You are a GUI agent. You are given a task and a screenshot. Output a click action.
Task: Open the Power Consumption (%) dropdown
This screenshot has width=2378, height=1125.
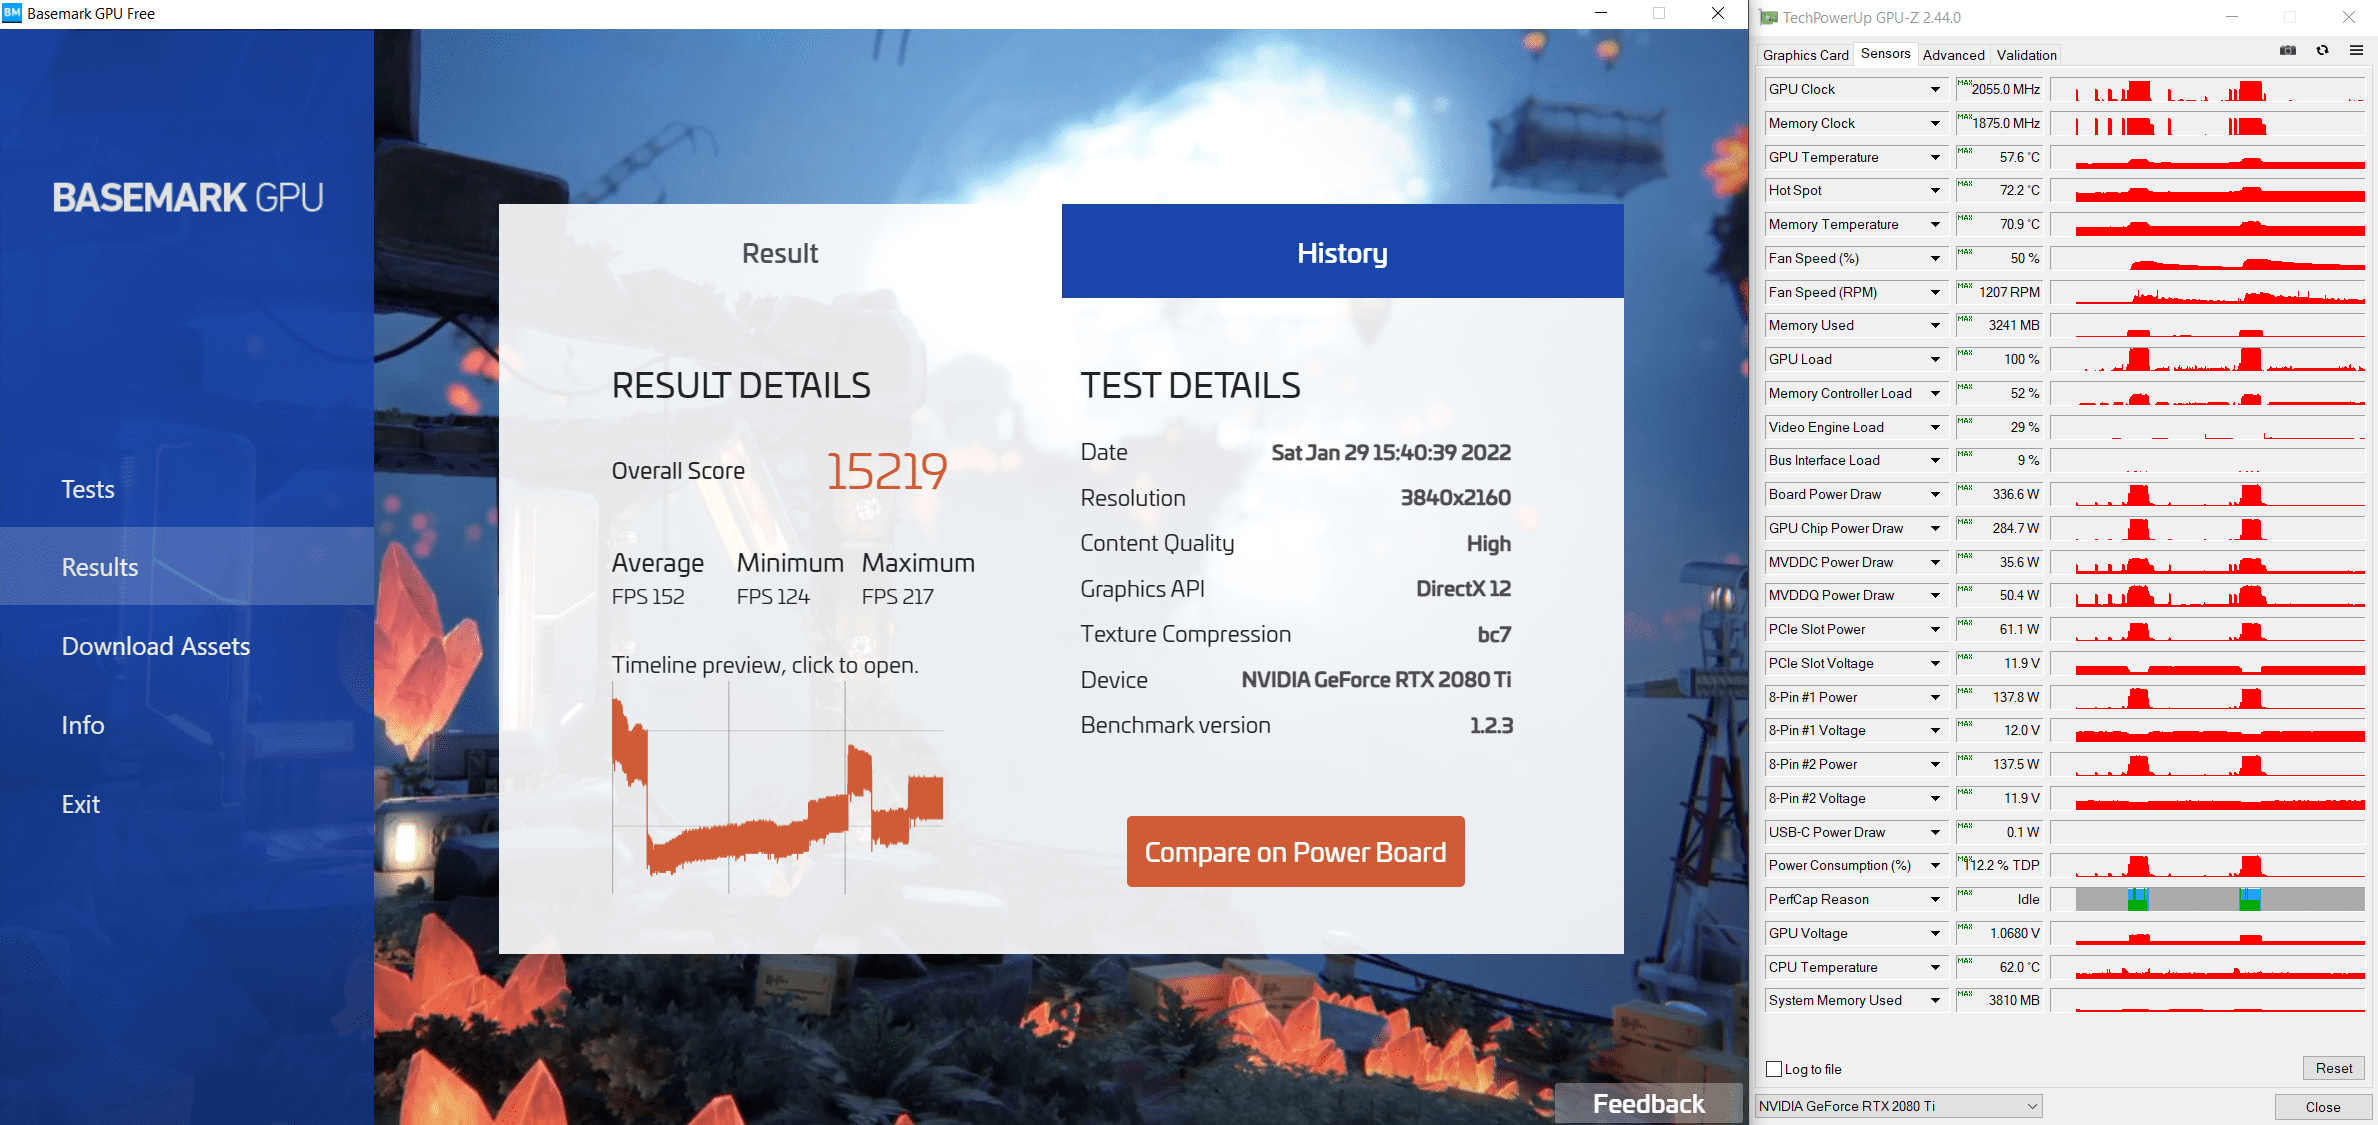[1935, 866]
